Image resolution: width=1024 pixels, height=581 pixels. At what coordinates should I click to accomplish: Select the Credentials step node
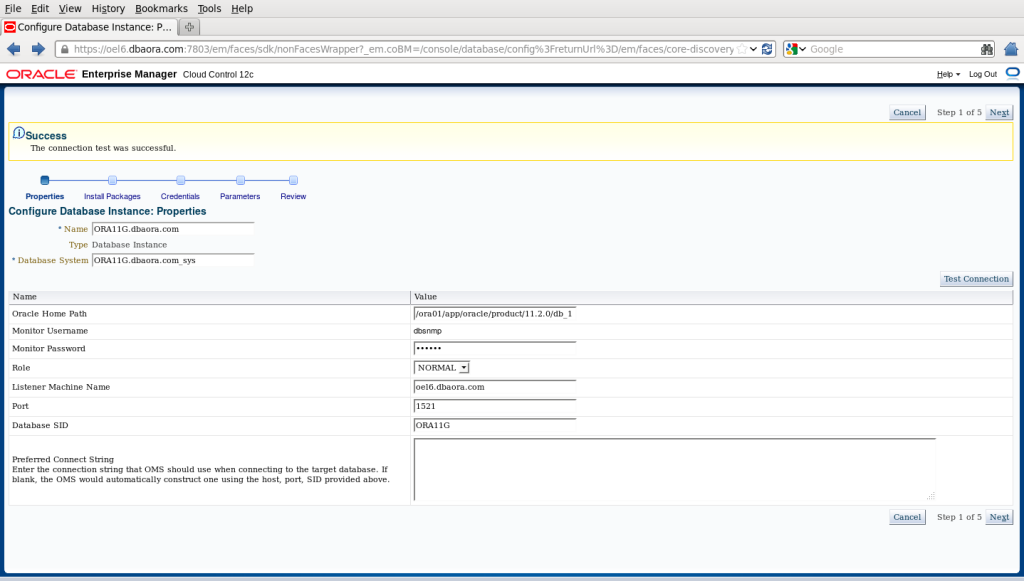180,180
